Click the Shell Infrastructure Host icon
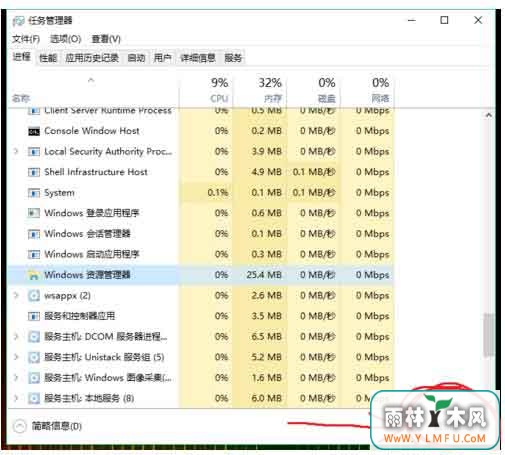The height and width of the screenshot is (455, 505). [x=34, y=173]
